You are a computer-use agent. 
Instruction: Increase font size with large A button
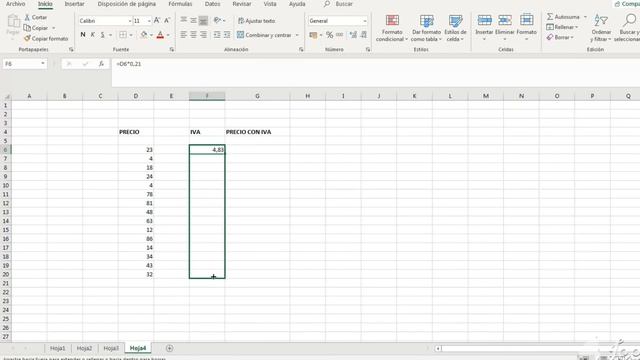[x=157, y=20]
